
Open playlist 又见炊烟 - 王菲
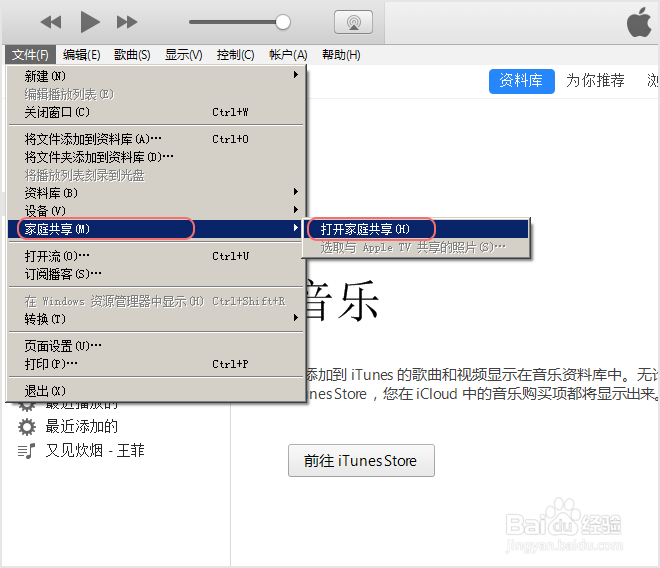click(95, 451)
